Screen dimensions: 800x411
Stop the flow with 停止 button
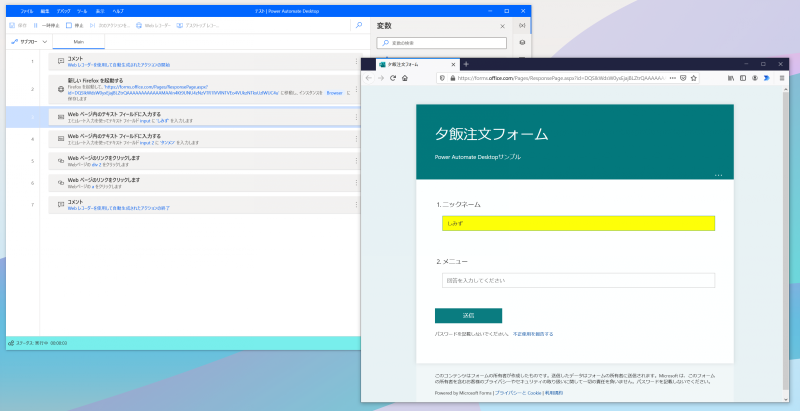[74, 25]
